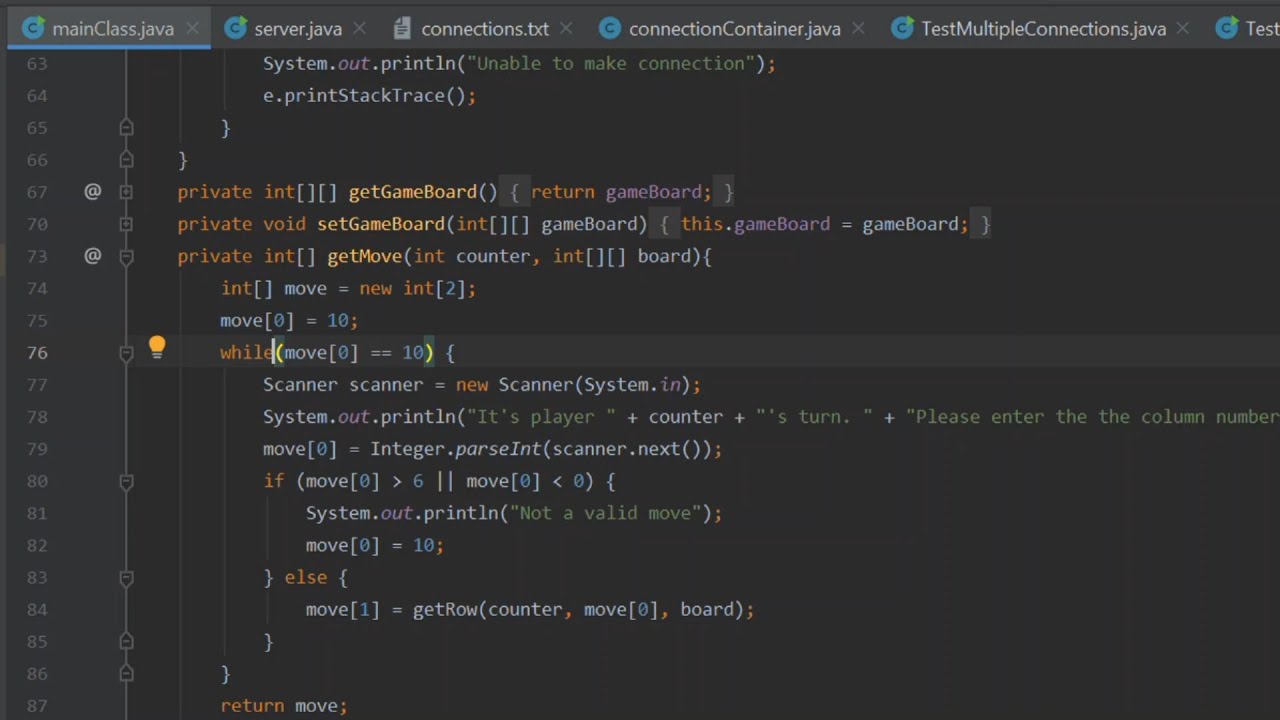Click 'int[] move = new int[2];' line
The width and height of the screenshot is (1280, 720).
tap(348, 288)
